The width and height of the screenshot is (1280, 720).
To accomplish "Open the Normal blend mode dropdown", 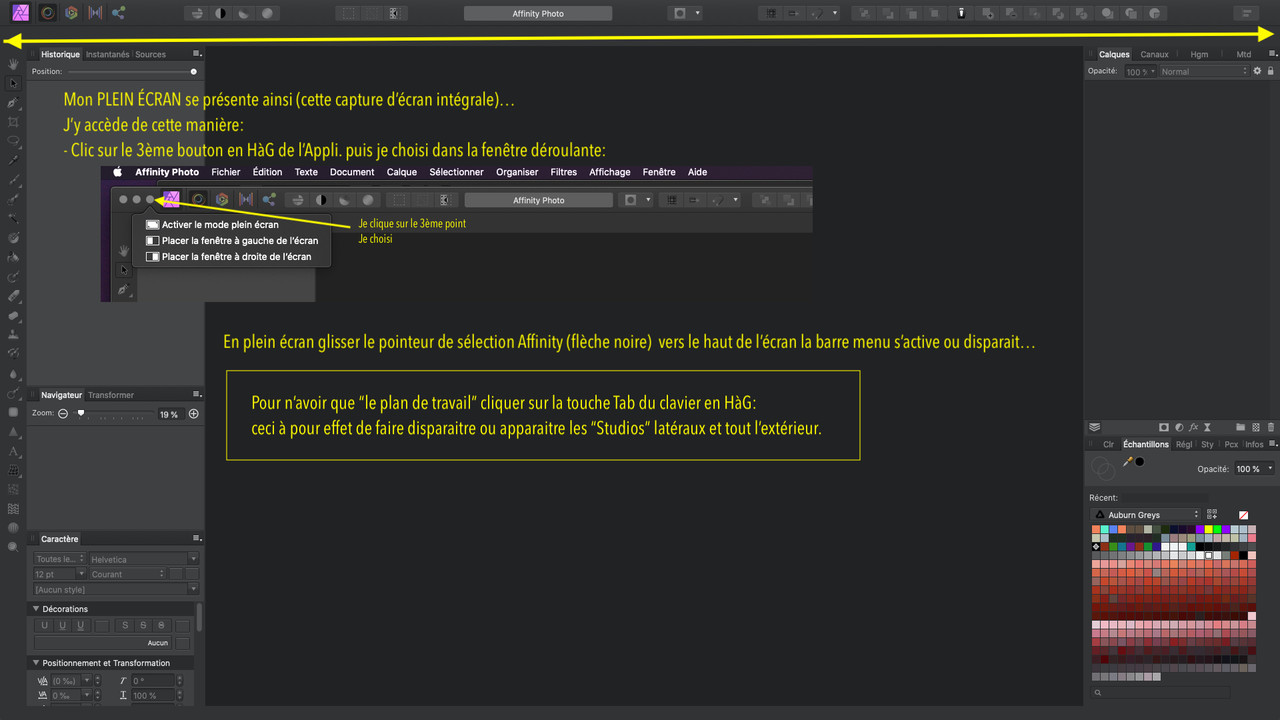I will coord(1204,72).
